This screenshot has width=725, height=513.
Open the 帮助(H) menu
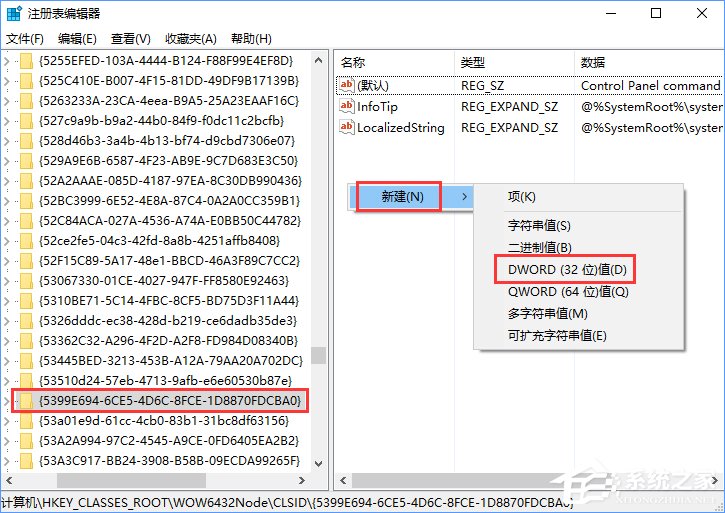pyautogui.click(x=252, y=39)
